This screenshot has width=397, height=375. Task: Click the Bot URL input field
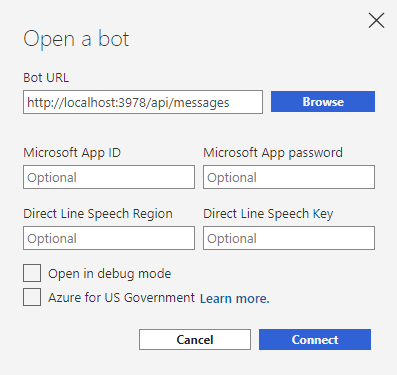point(143,102)
